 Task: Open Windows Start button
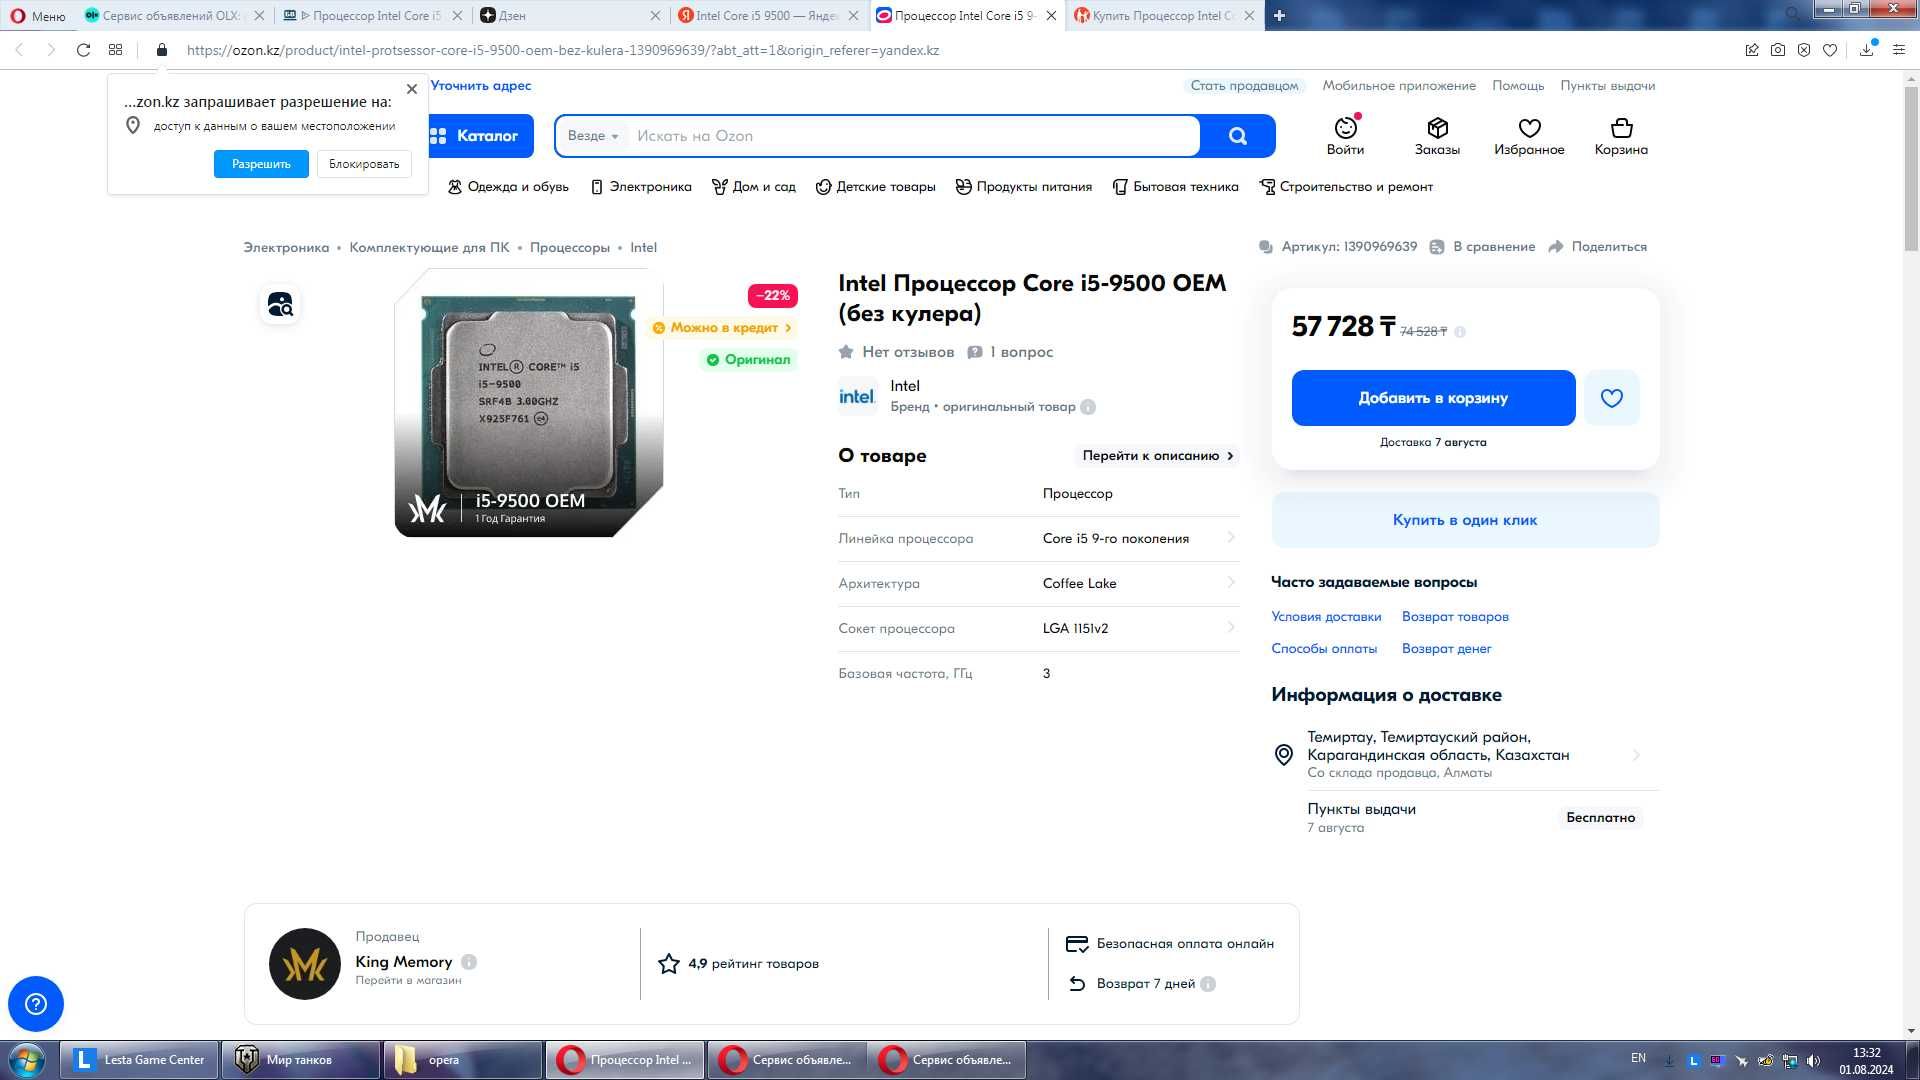[x=27, y=1060]
